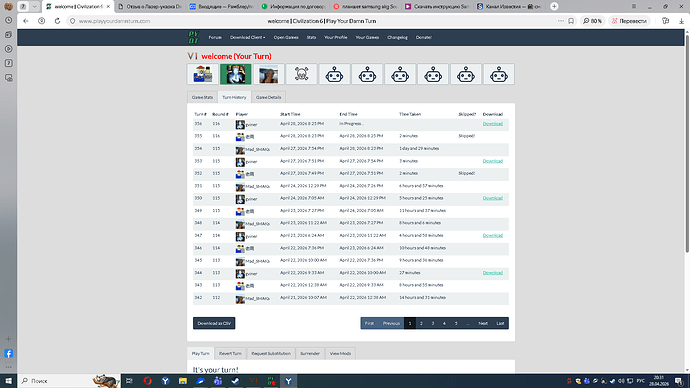690x388 pixels.
Task: Click the 80% zoom indicator in address bar
Action: tap(593, 21)
